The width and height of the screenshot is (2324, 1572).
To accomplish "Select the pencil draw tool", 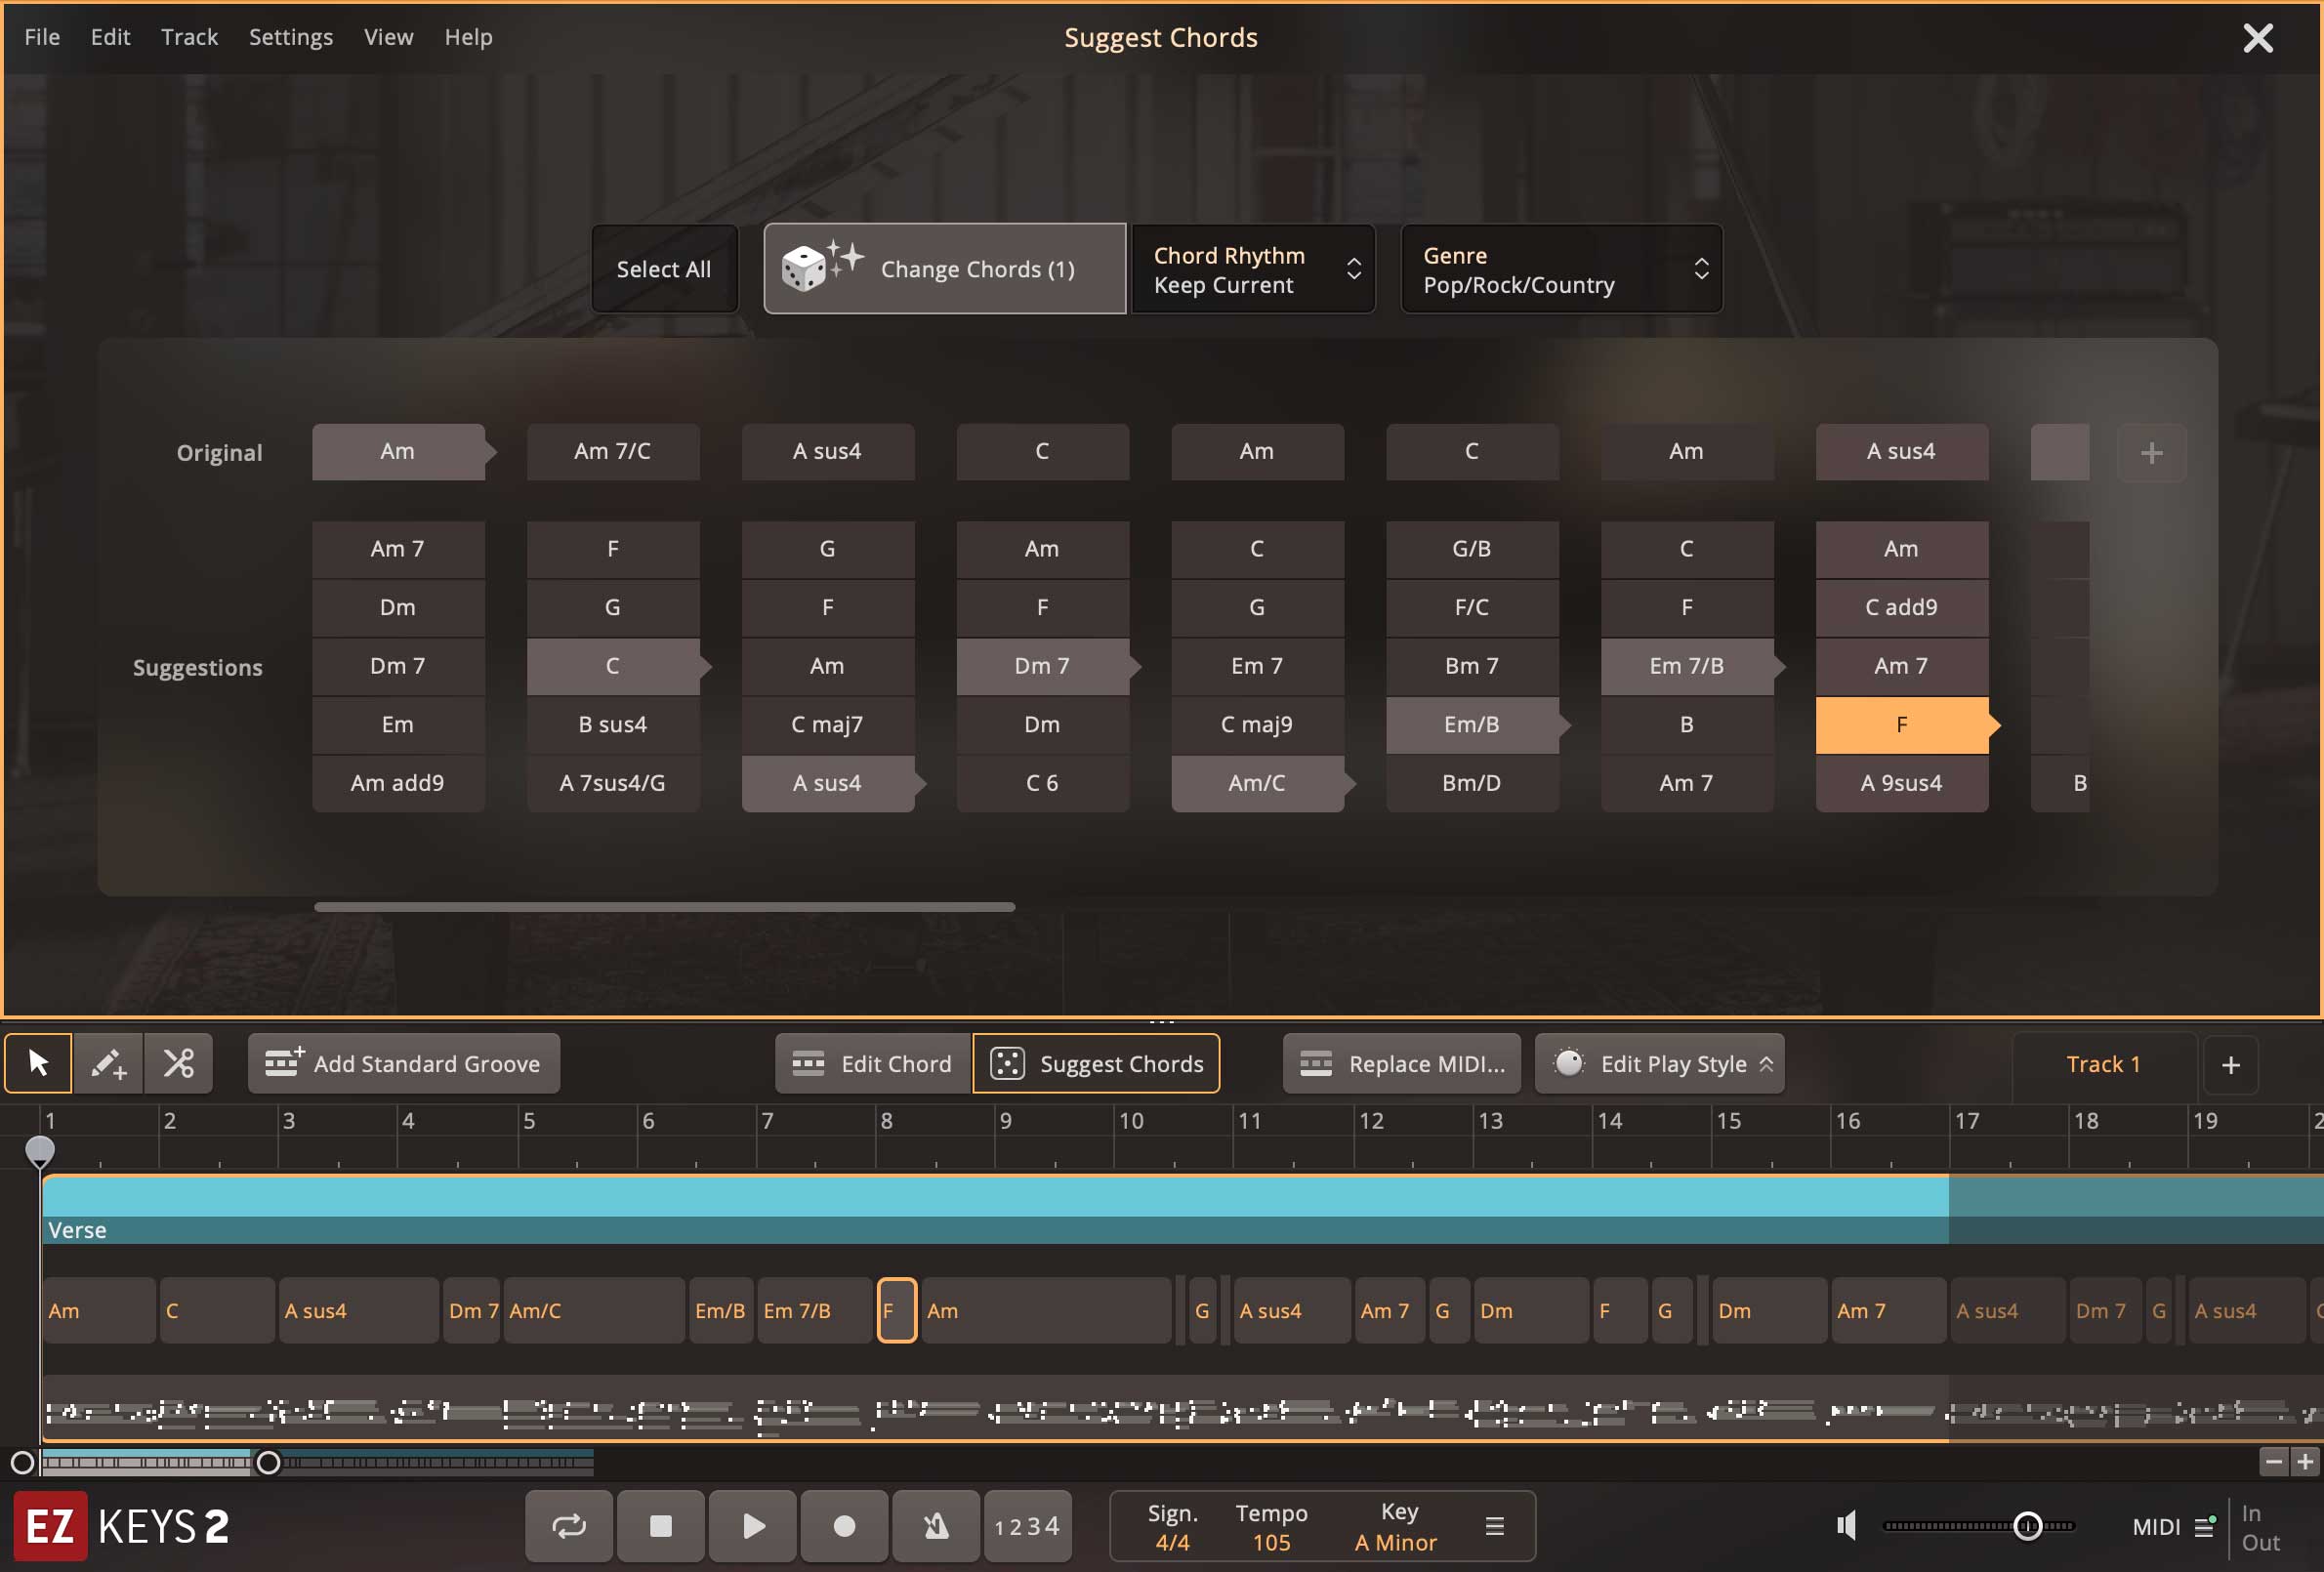I will (108, 1063).
